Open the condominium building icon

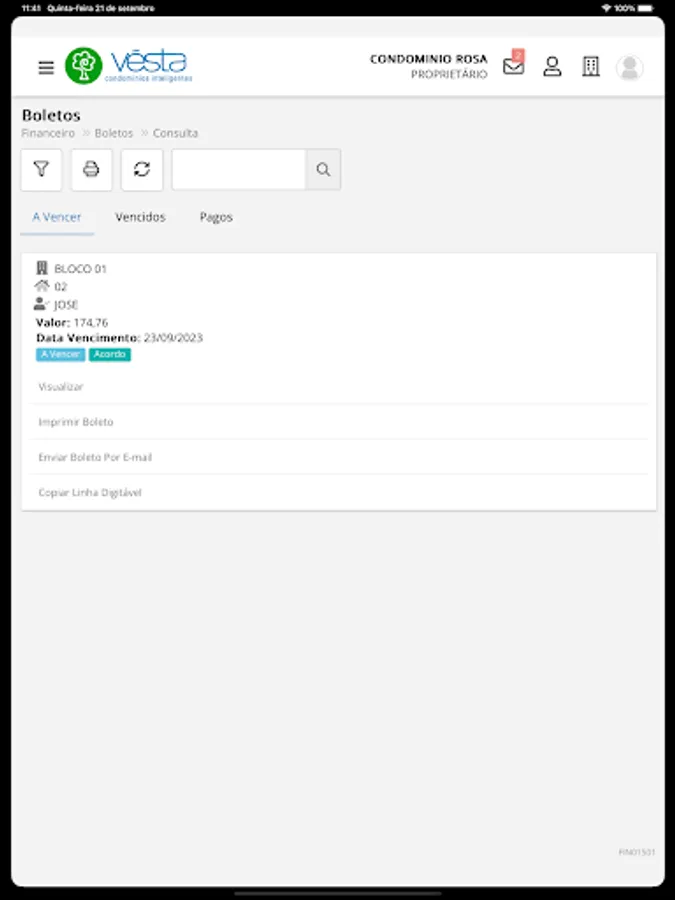[591, 67]
